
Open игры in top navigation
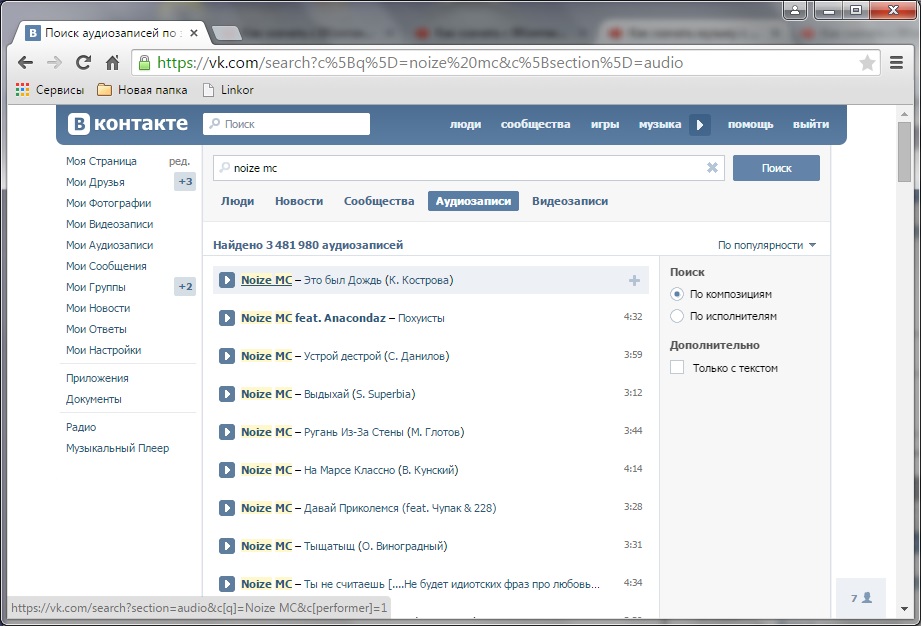[604, 125]
